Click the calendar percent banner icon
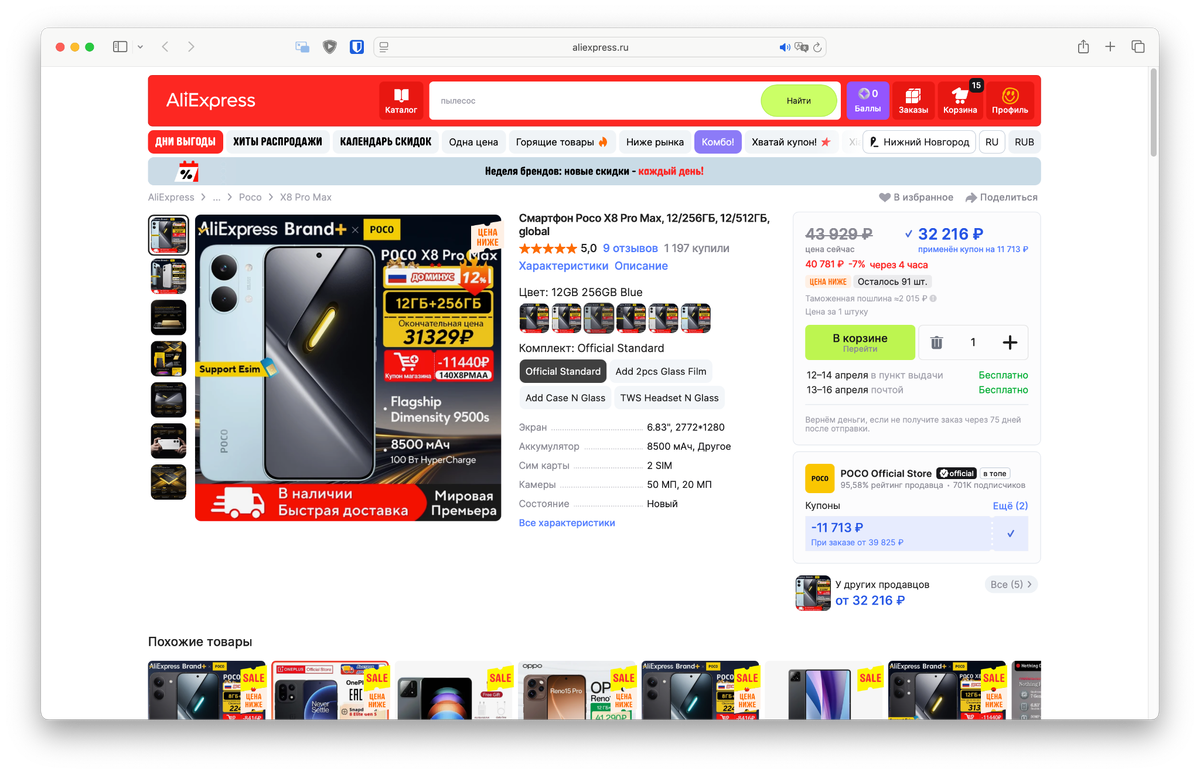Screen dimensions: 1200x774 [187, 171]
